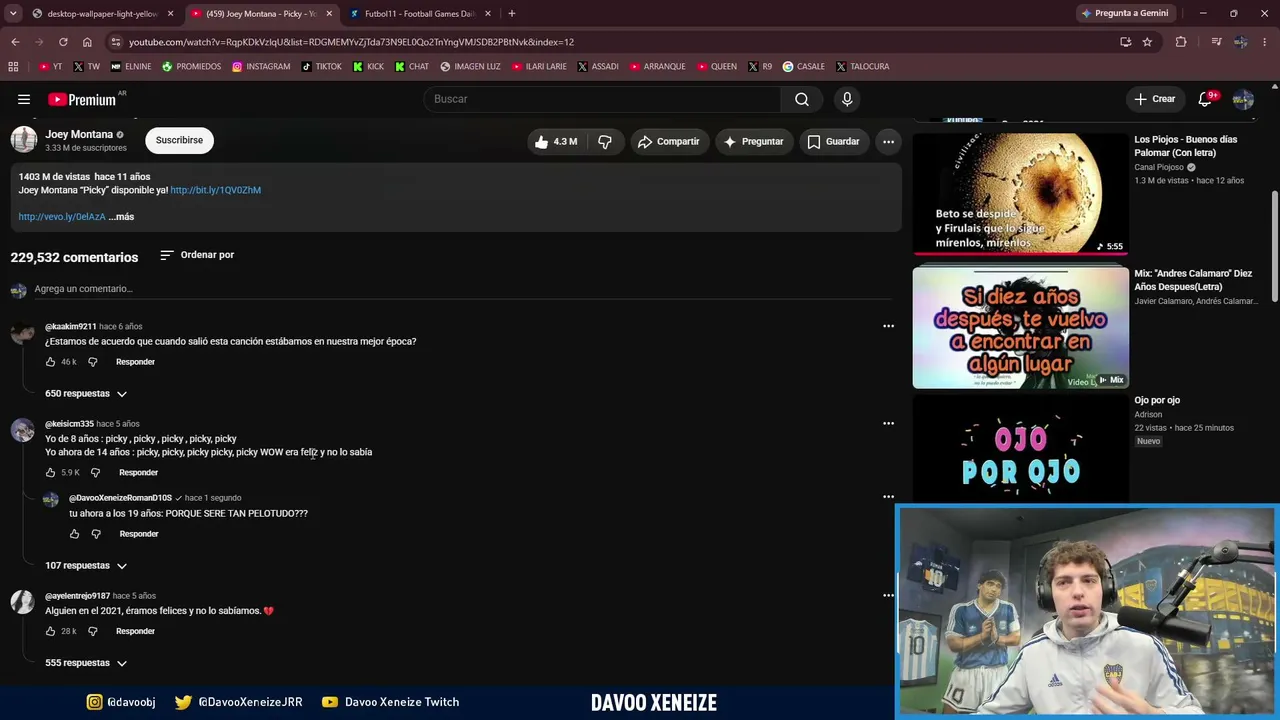Open the browser extensions puzzle icon
The height and width of the screenshot is (720, 1280).
(x=1181, y=42)
